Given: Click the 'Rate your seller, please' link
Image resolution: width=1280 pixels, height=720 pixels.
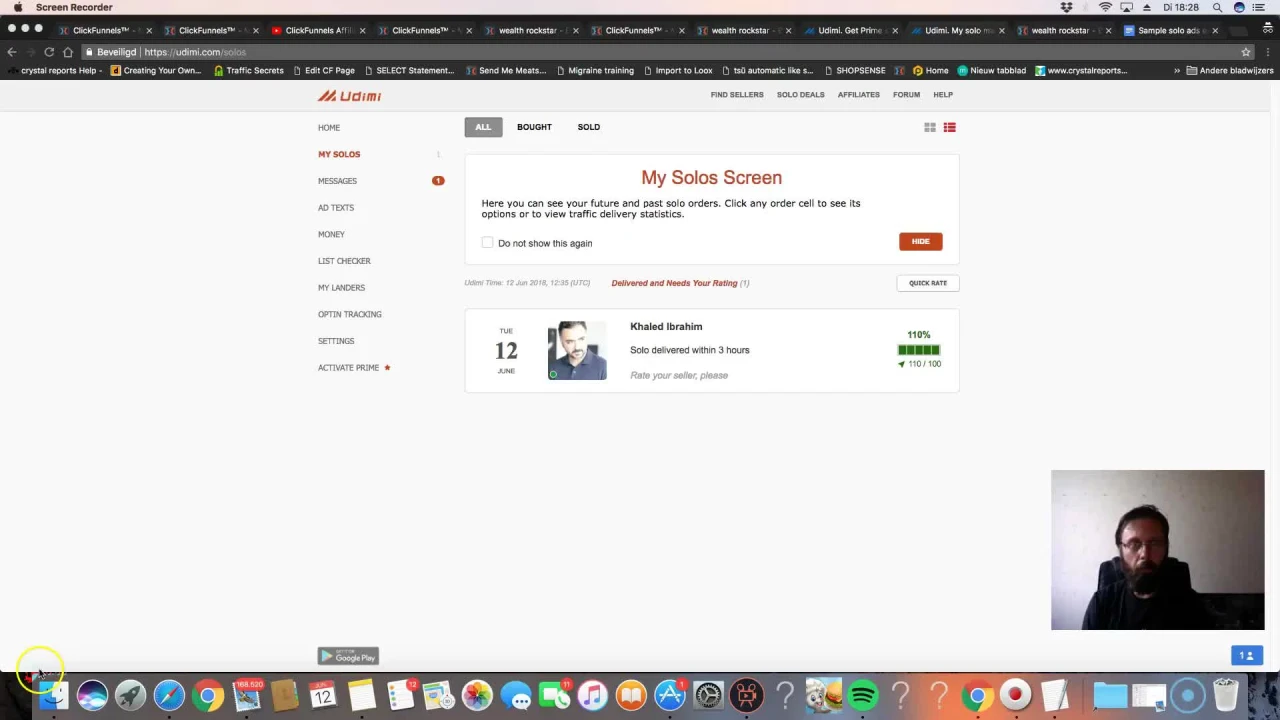Looking at the screenshot, I should (679, 375).
